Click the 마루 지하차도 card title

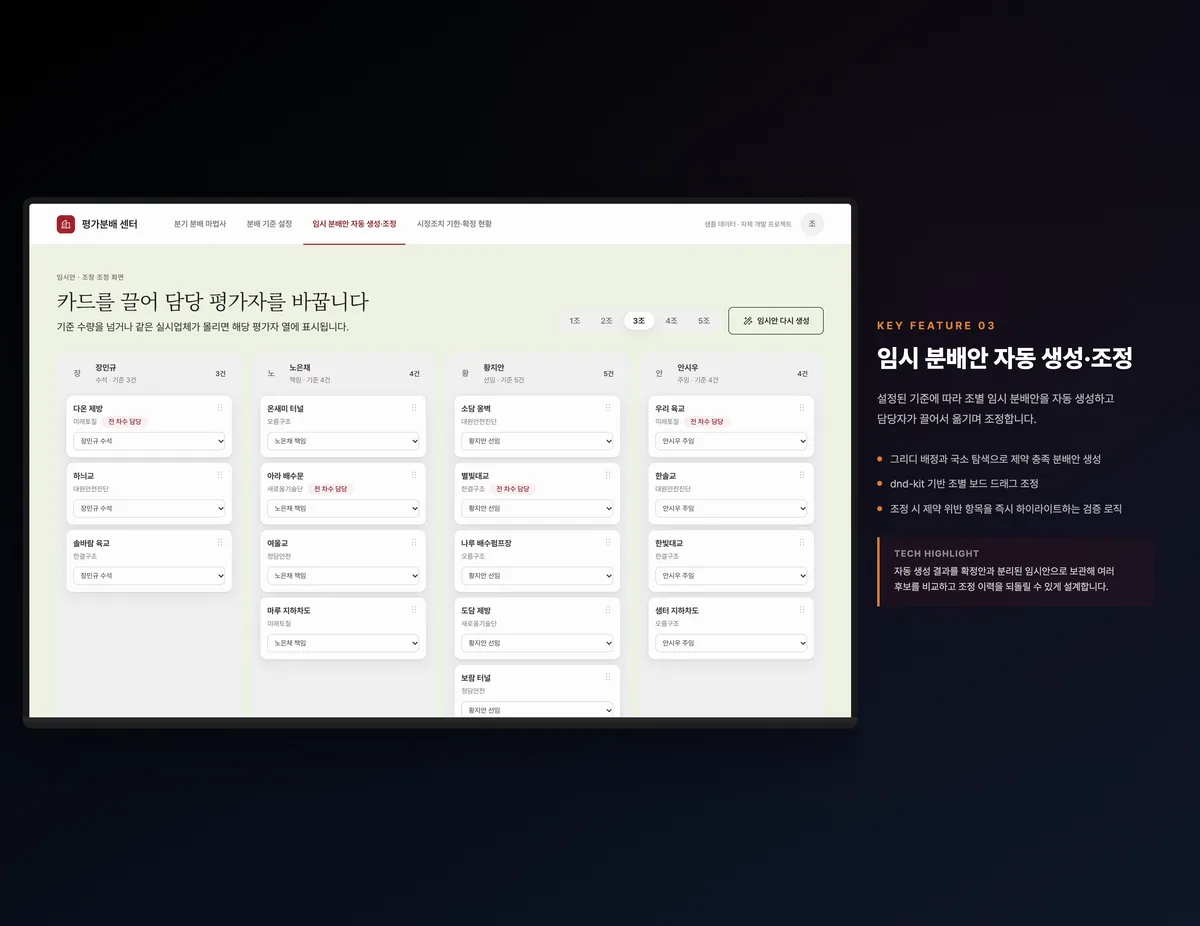pyautogui.click(x=290, y=610)
